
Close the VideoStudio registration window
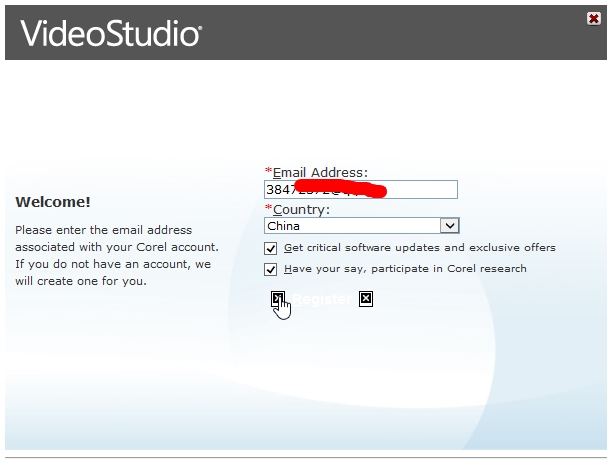point(593,18)
